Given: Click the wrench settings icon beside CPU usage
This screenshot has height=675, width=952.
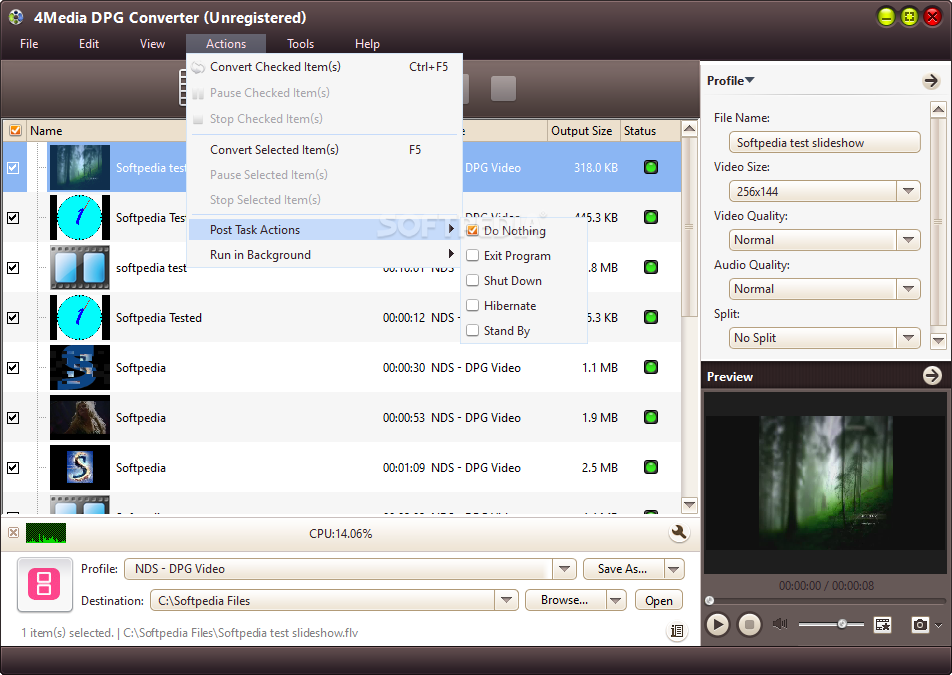Looking at the screenshot, I should coord(679,533).
